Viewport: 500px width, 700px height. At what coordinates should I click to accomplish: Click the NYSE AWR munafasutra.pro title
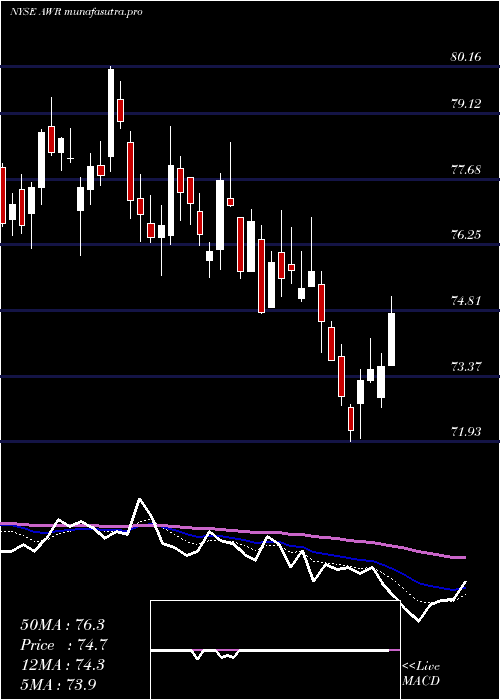[x=76, y=12]
